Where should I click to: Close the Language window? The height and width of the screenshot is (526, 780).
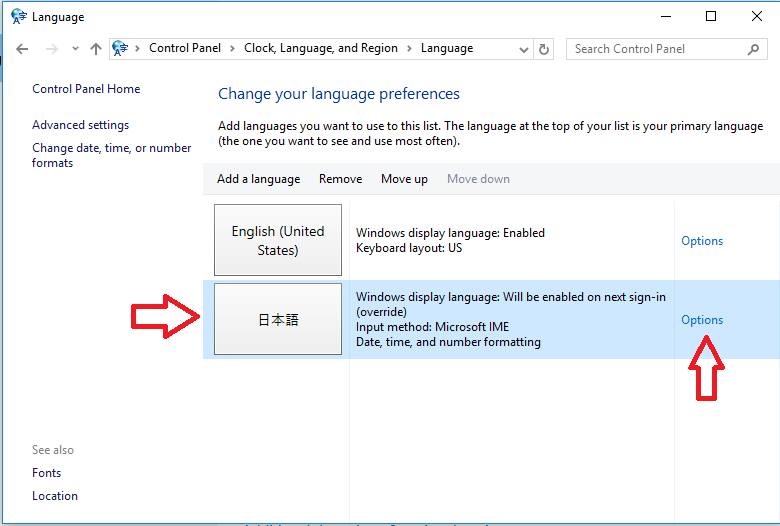coord(757,16)
